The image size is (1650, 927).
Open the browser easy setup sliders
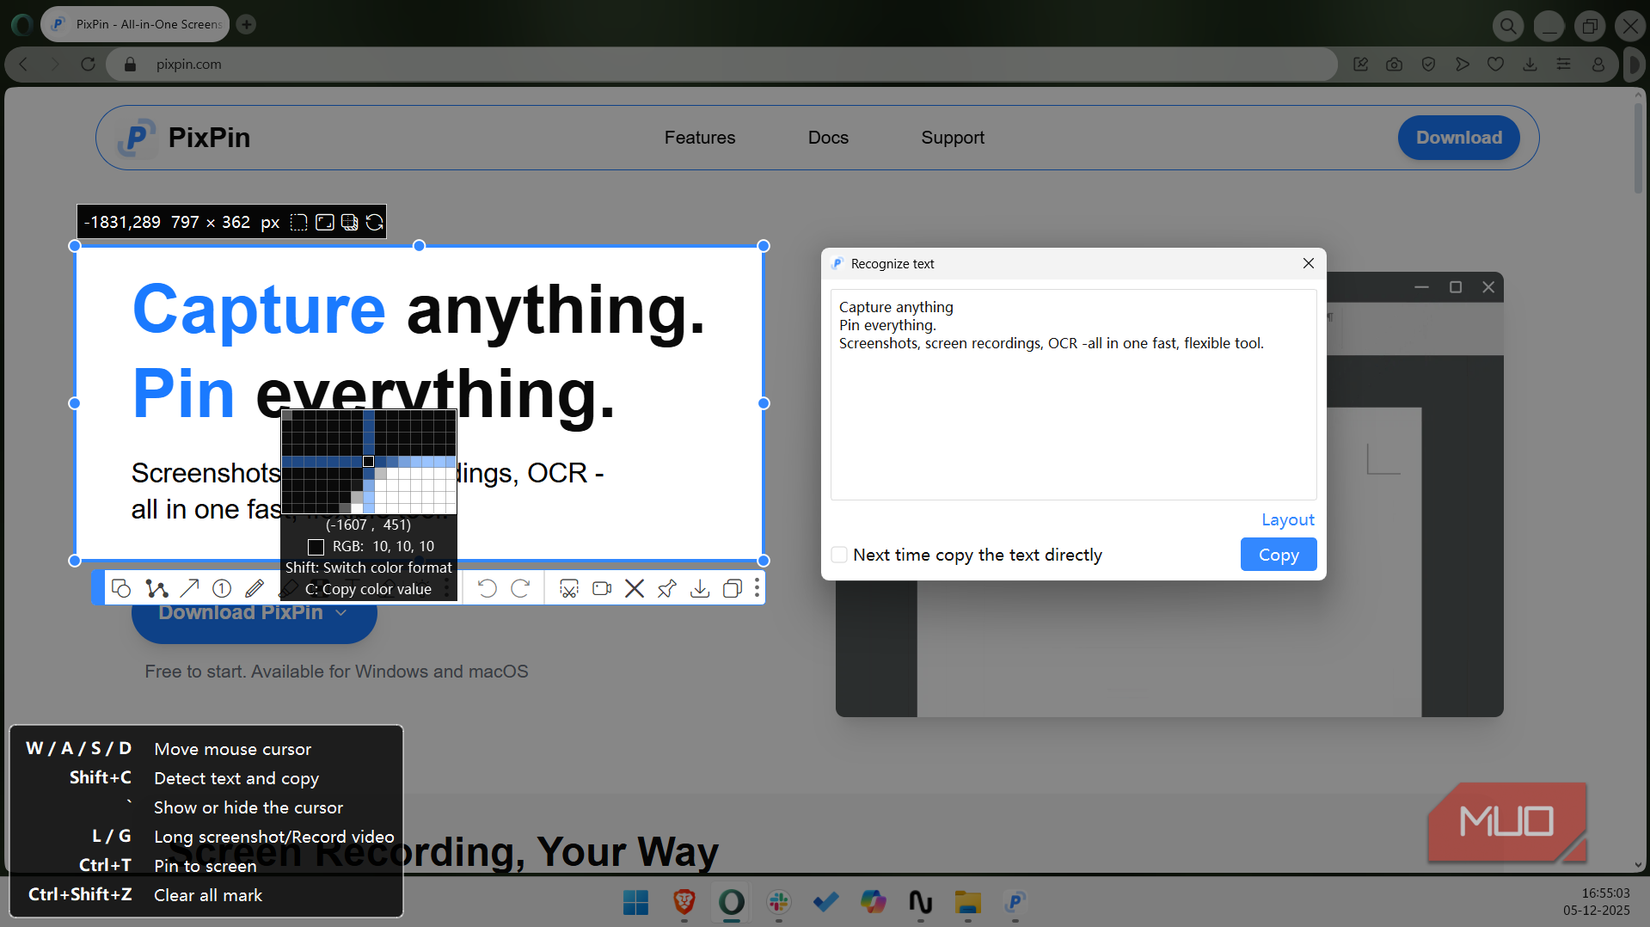click(x=1564, y=64)
